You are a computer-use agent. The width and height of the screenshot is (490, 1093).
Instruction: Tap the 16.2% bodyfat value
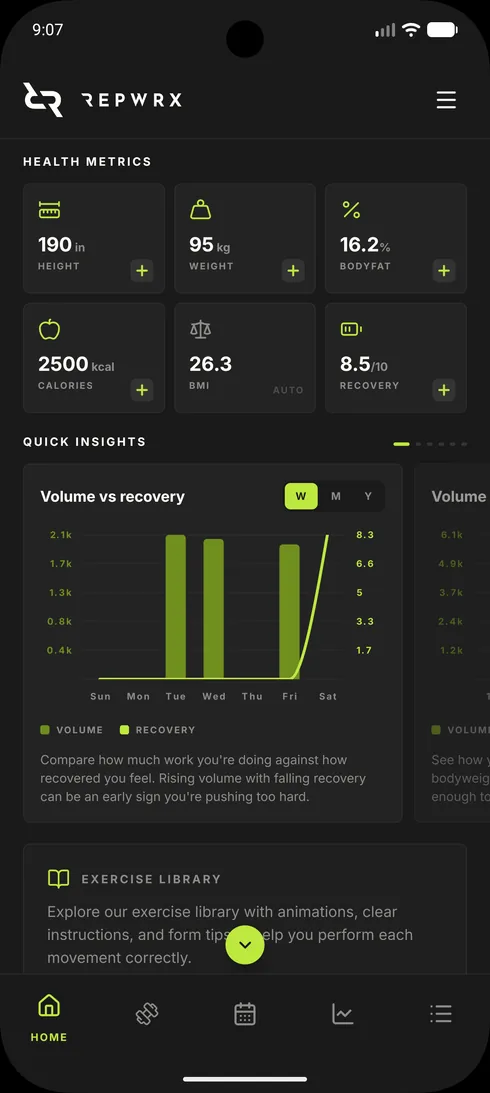[x=365, y=245]
